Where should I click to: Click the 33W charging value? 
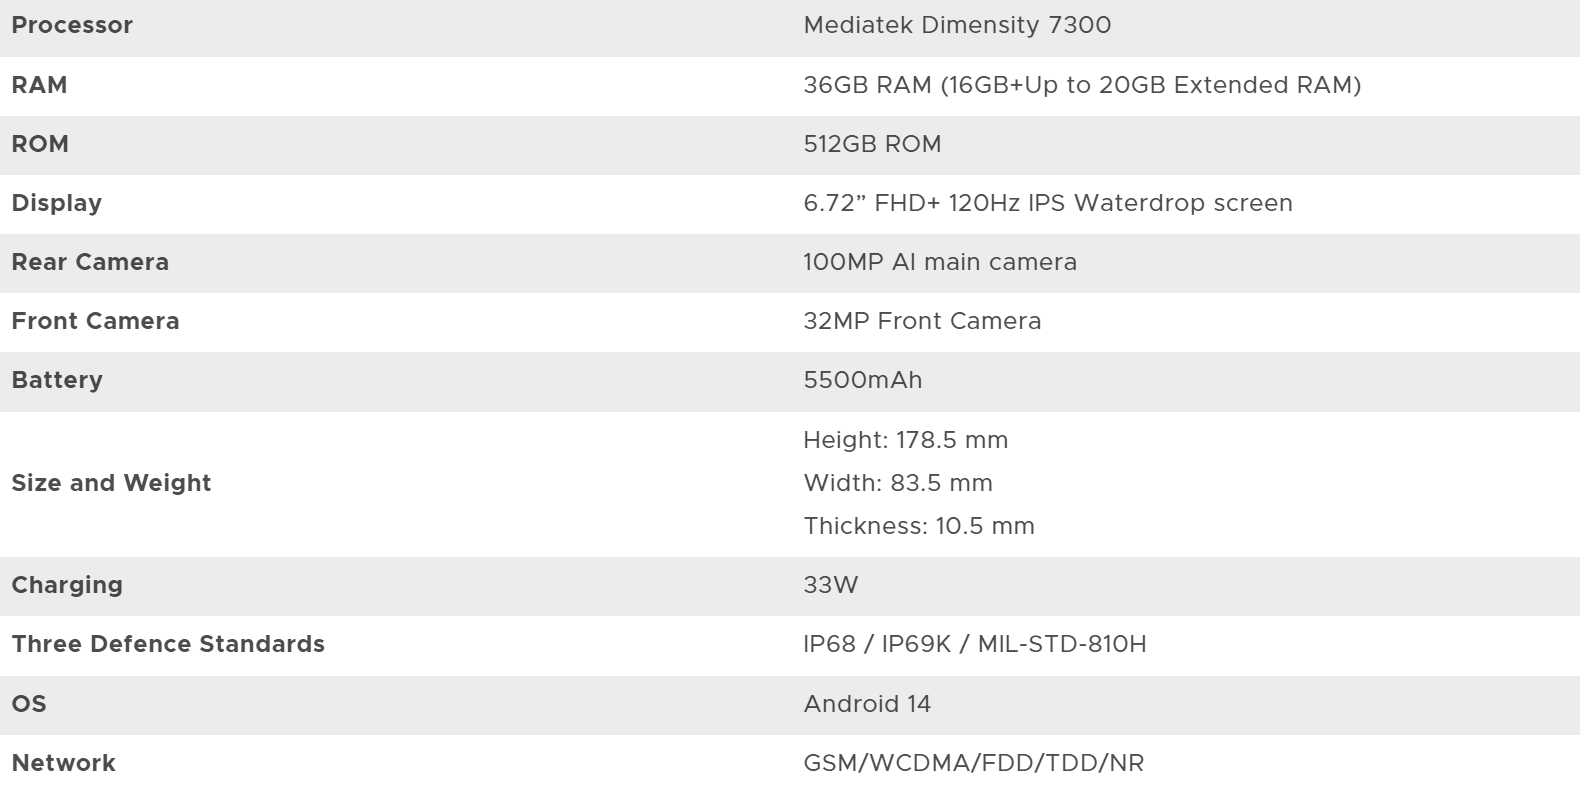tap(831, 585)
